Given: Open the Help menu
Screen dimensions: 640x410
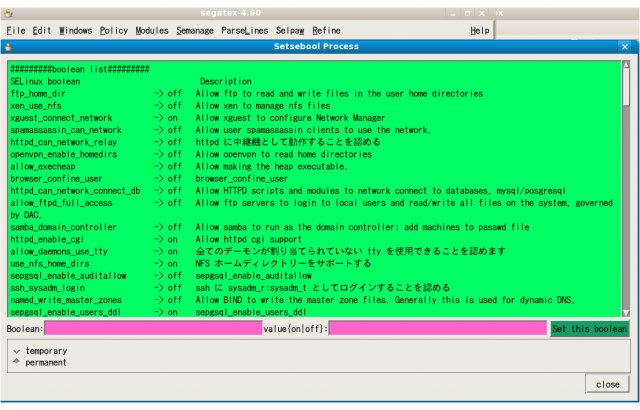Looking at the screenshot, I should pos(479,31).
